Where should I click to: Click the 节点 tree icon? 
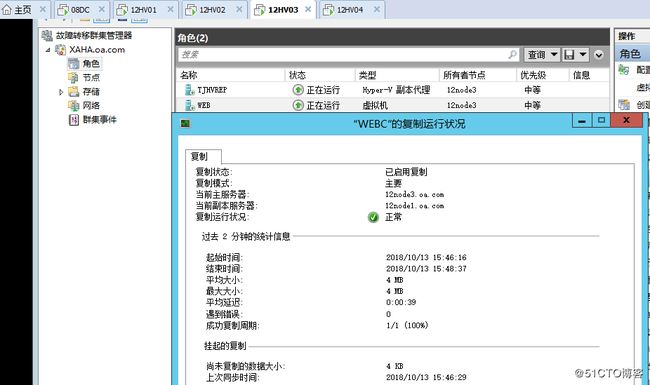pyautogui.click(x=73, y=77)
